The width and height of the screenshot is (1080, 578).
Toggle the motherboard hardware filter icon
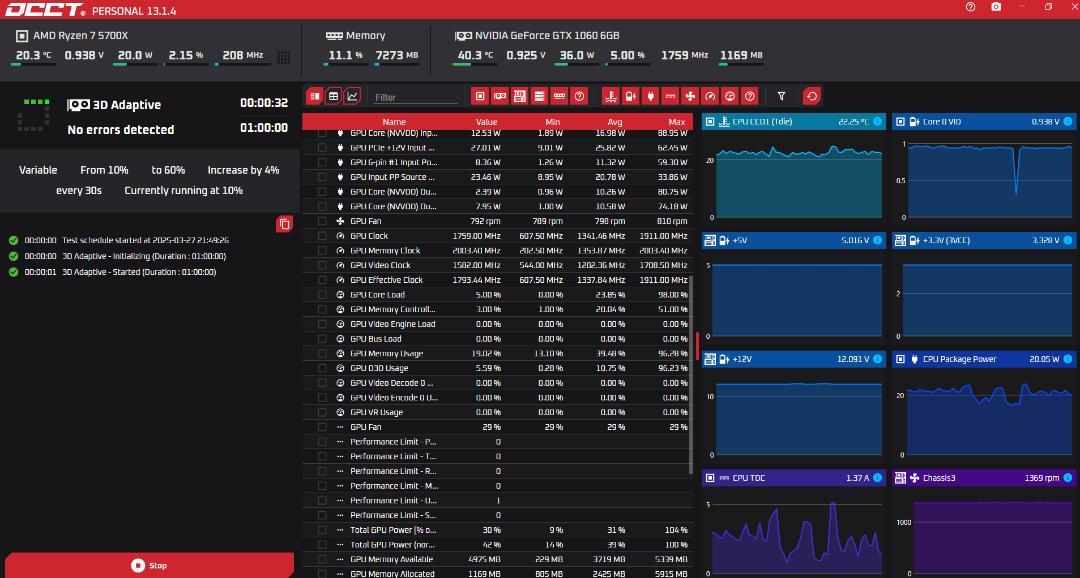tap(520, 96)
